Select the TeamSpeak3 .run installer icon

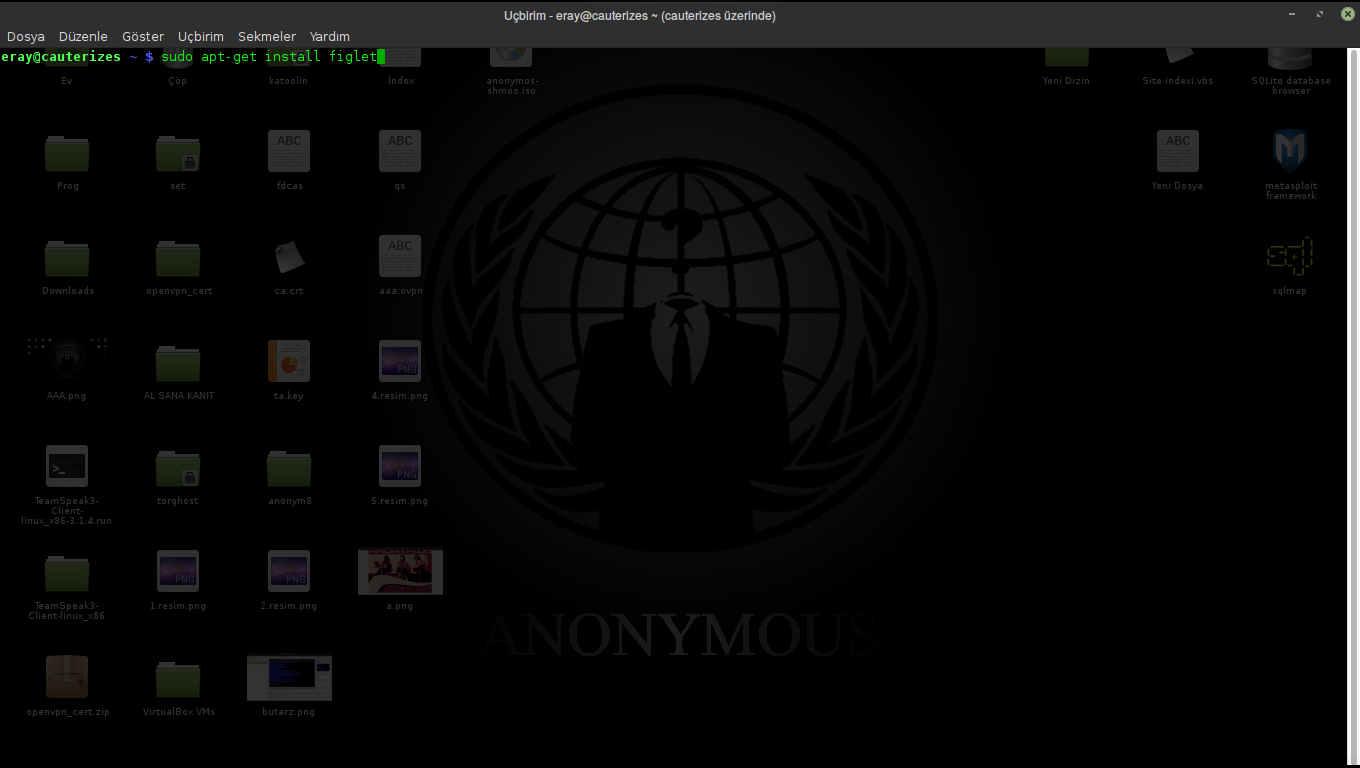click(67, 466)
